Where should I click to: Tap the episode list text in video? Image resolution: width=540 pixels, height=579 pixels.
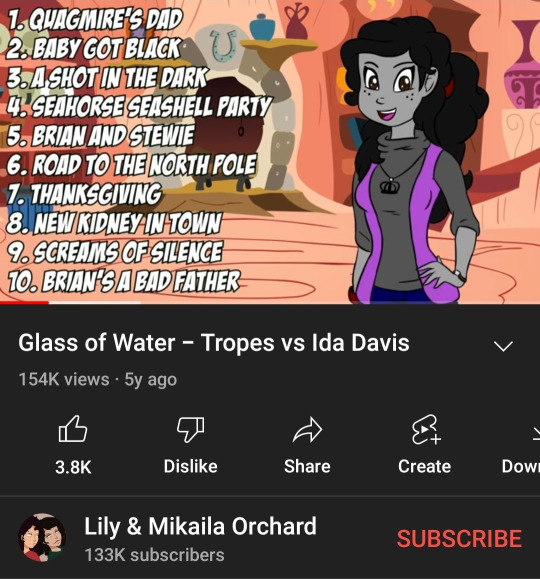(137, 150)
